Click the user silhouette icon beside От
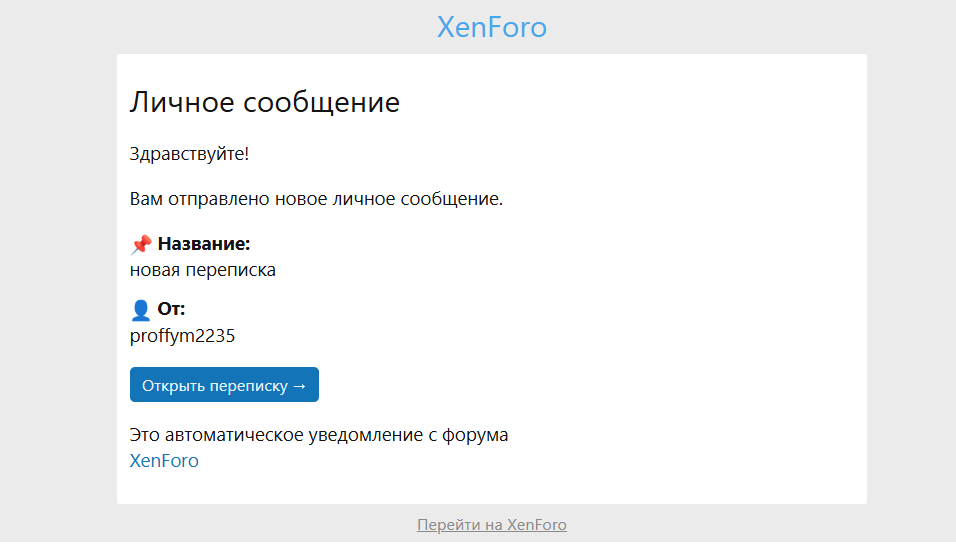This screenshot has height=544, width=956. [141, 310]
